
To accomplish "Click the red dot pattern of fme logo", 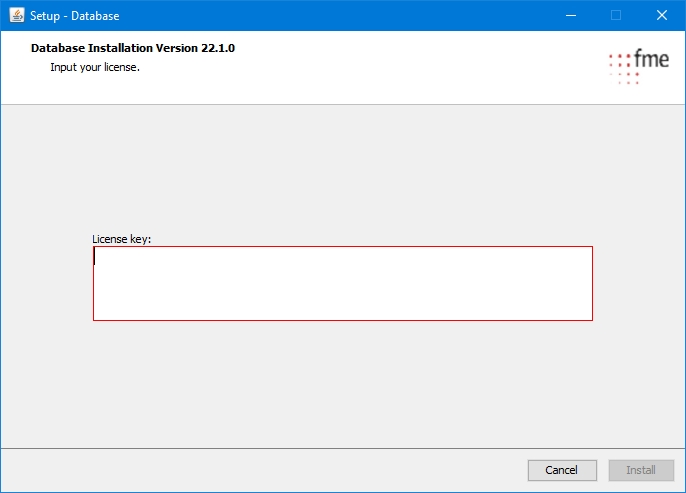I will [623, 67].
